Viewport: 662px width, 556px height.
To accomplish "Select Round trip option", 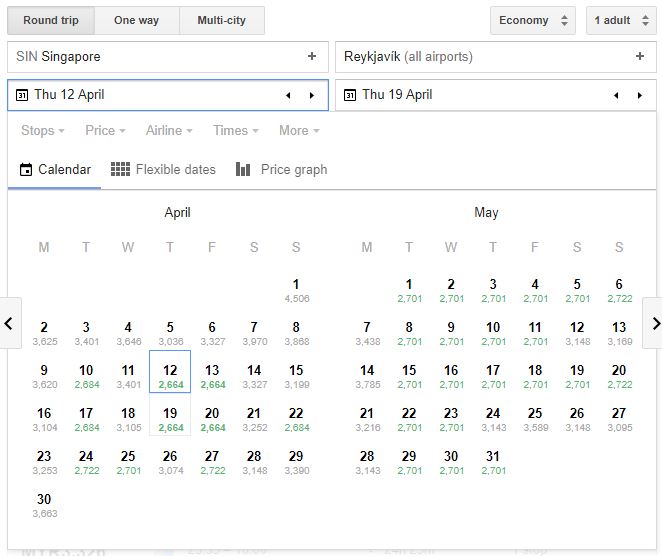I will click(x=51, y=20).
